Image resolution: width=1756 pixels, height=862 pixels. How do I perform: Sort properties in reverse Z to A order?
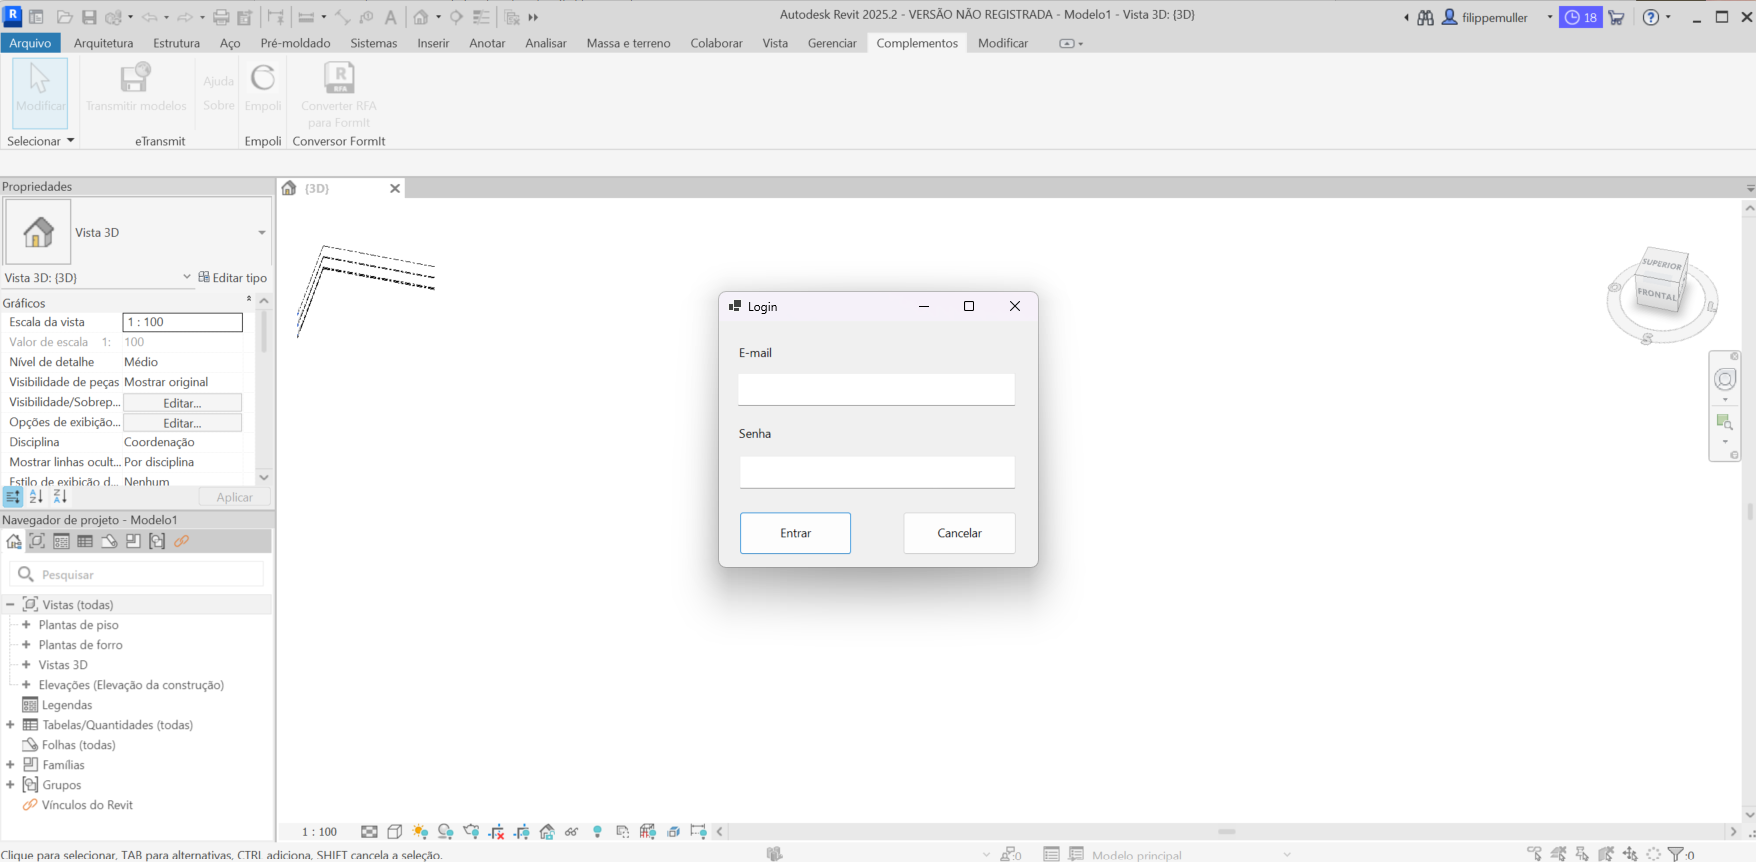60,497
